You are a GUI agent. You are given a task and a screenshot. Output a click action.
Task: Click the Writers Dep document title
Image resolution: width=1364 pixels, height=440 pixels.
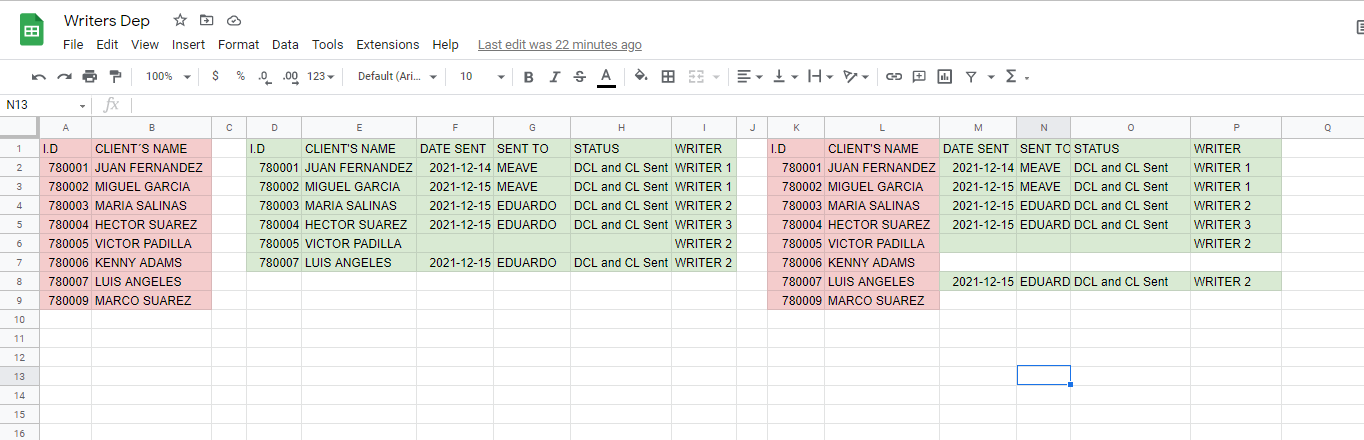tap(106, 20)
